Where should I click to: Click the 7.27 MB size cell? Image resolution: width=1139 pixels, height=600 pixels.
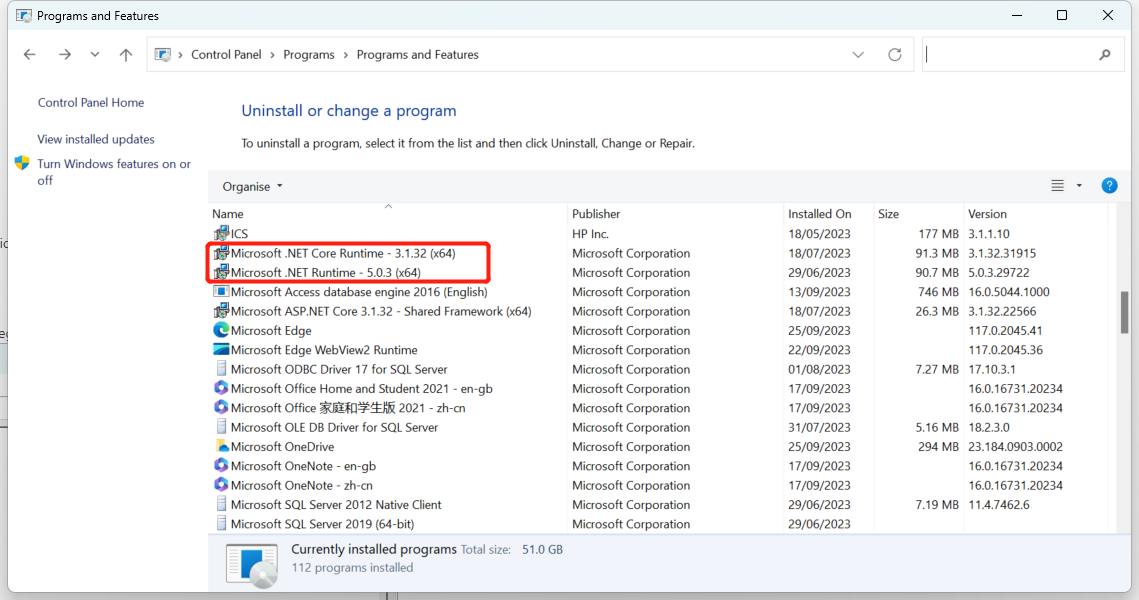point(937,370)
